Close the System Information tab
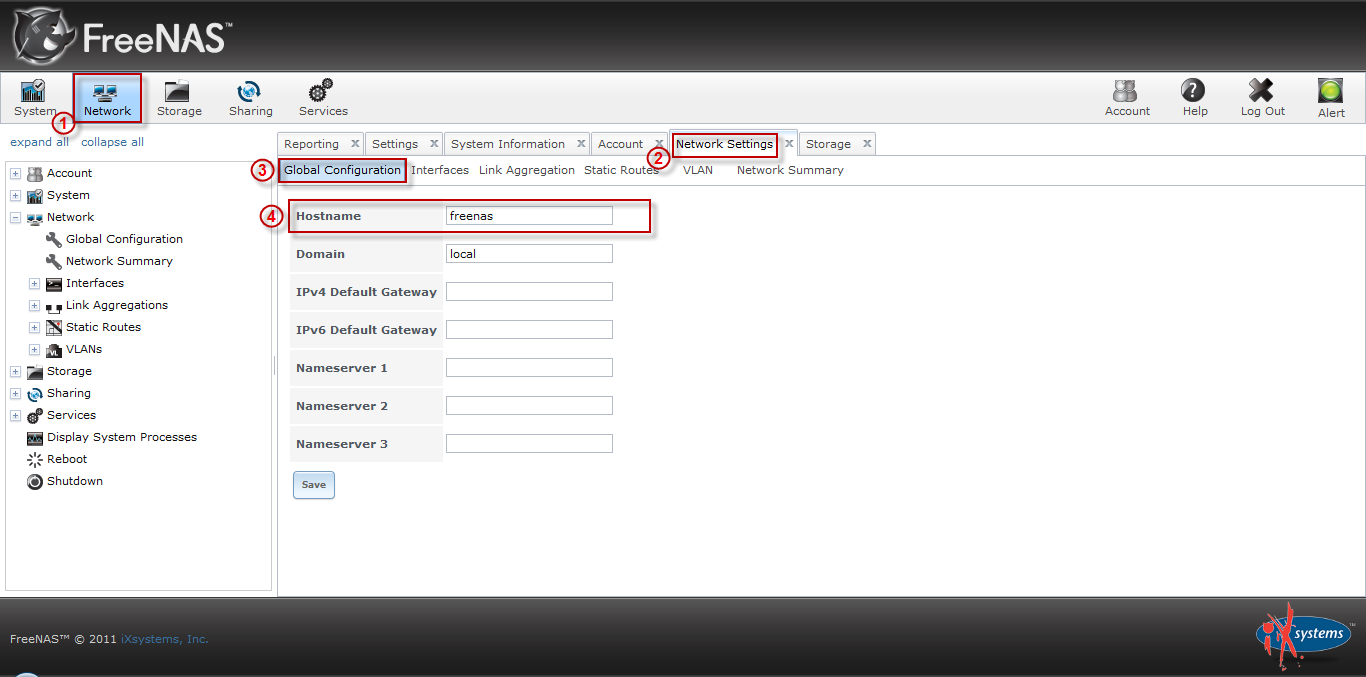Viewport: 1366px width, 677px height. click(580, 144)
